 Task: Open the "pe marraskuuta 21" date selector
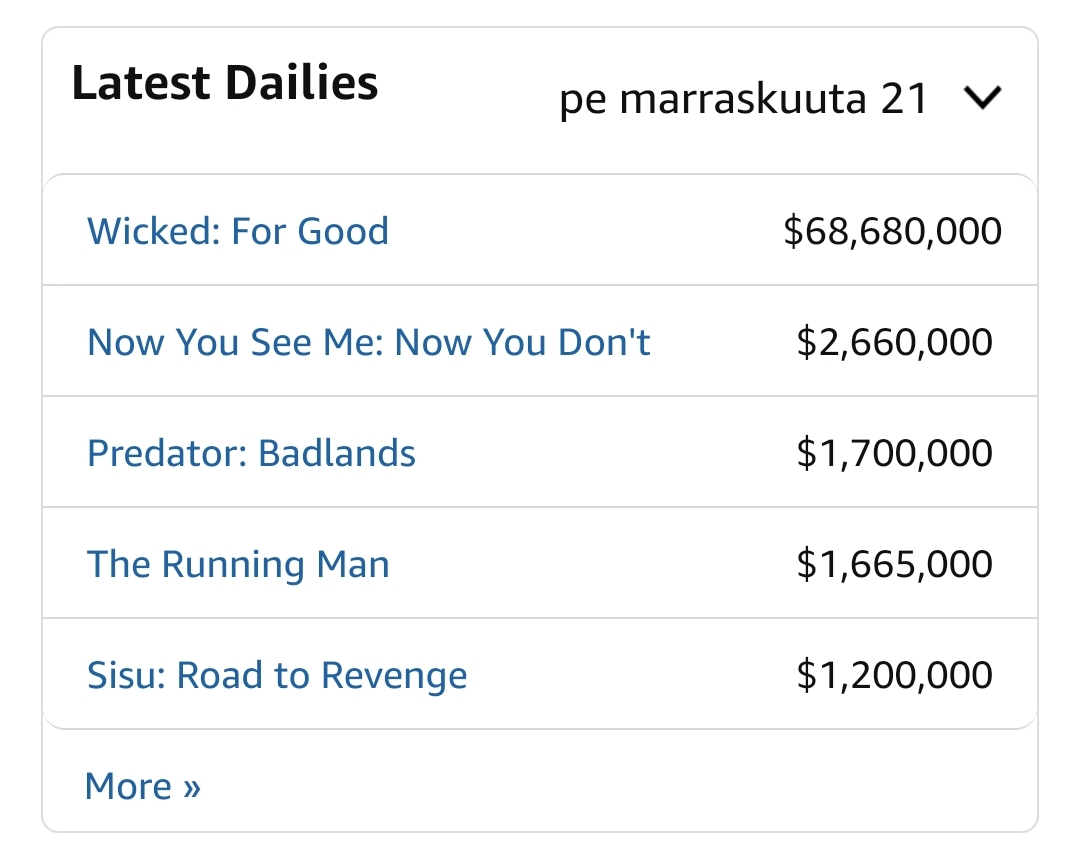[x=745, y=99]
